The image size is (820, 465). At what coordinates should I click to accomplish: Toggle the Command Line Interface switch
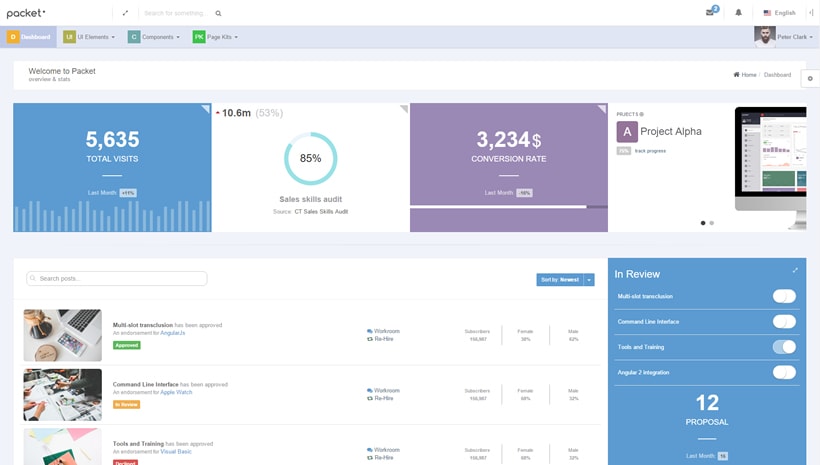[x=784, y=322]
